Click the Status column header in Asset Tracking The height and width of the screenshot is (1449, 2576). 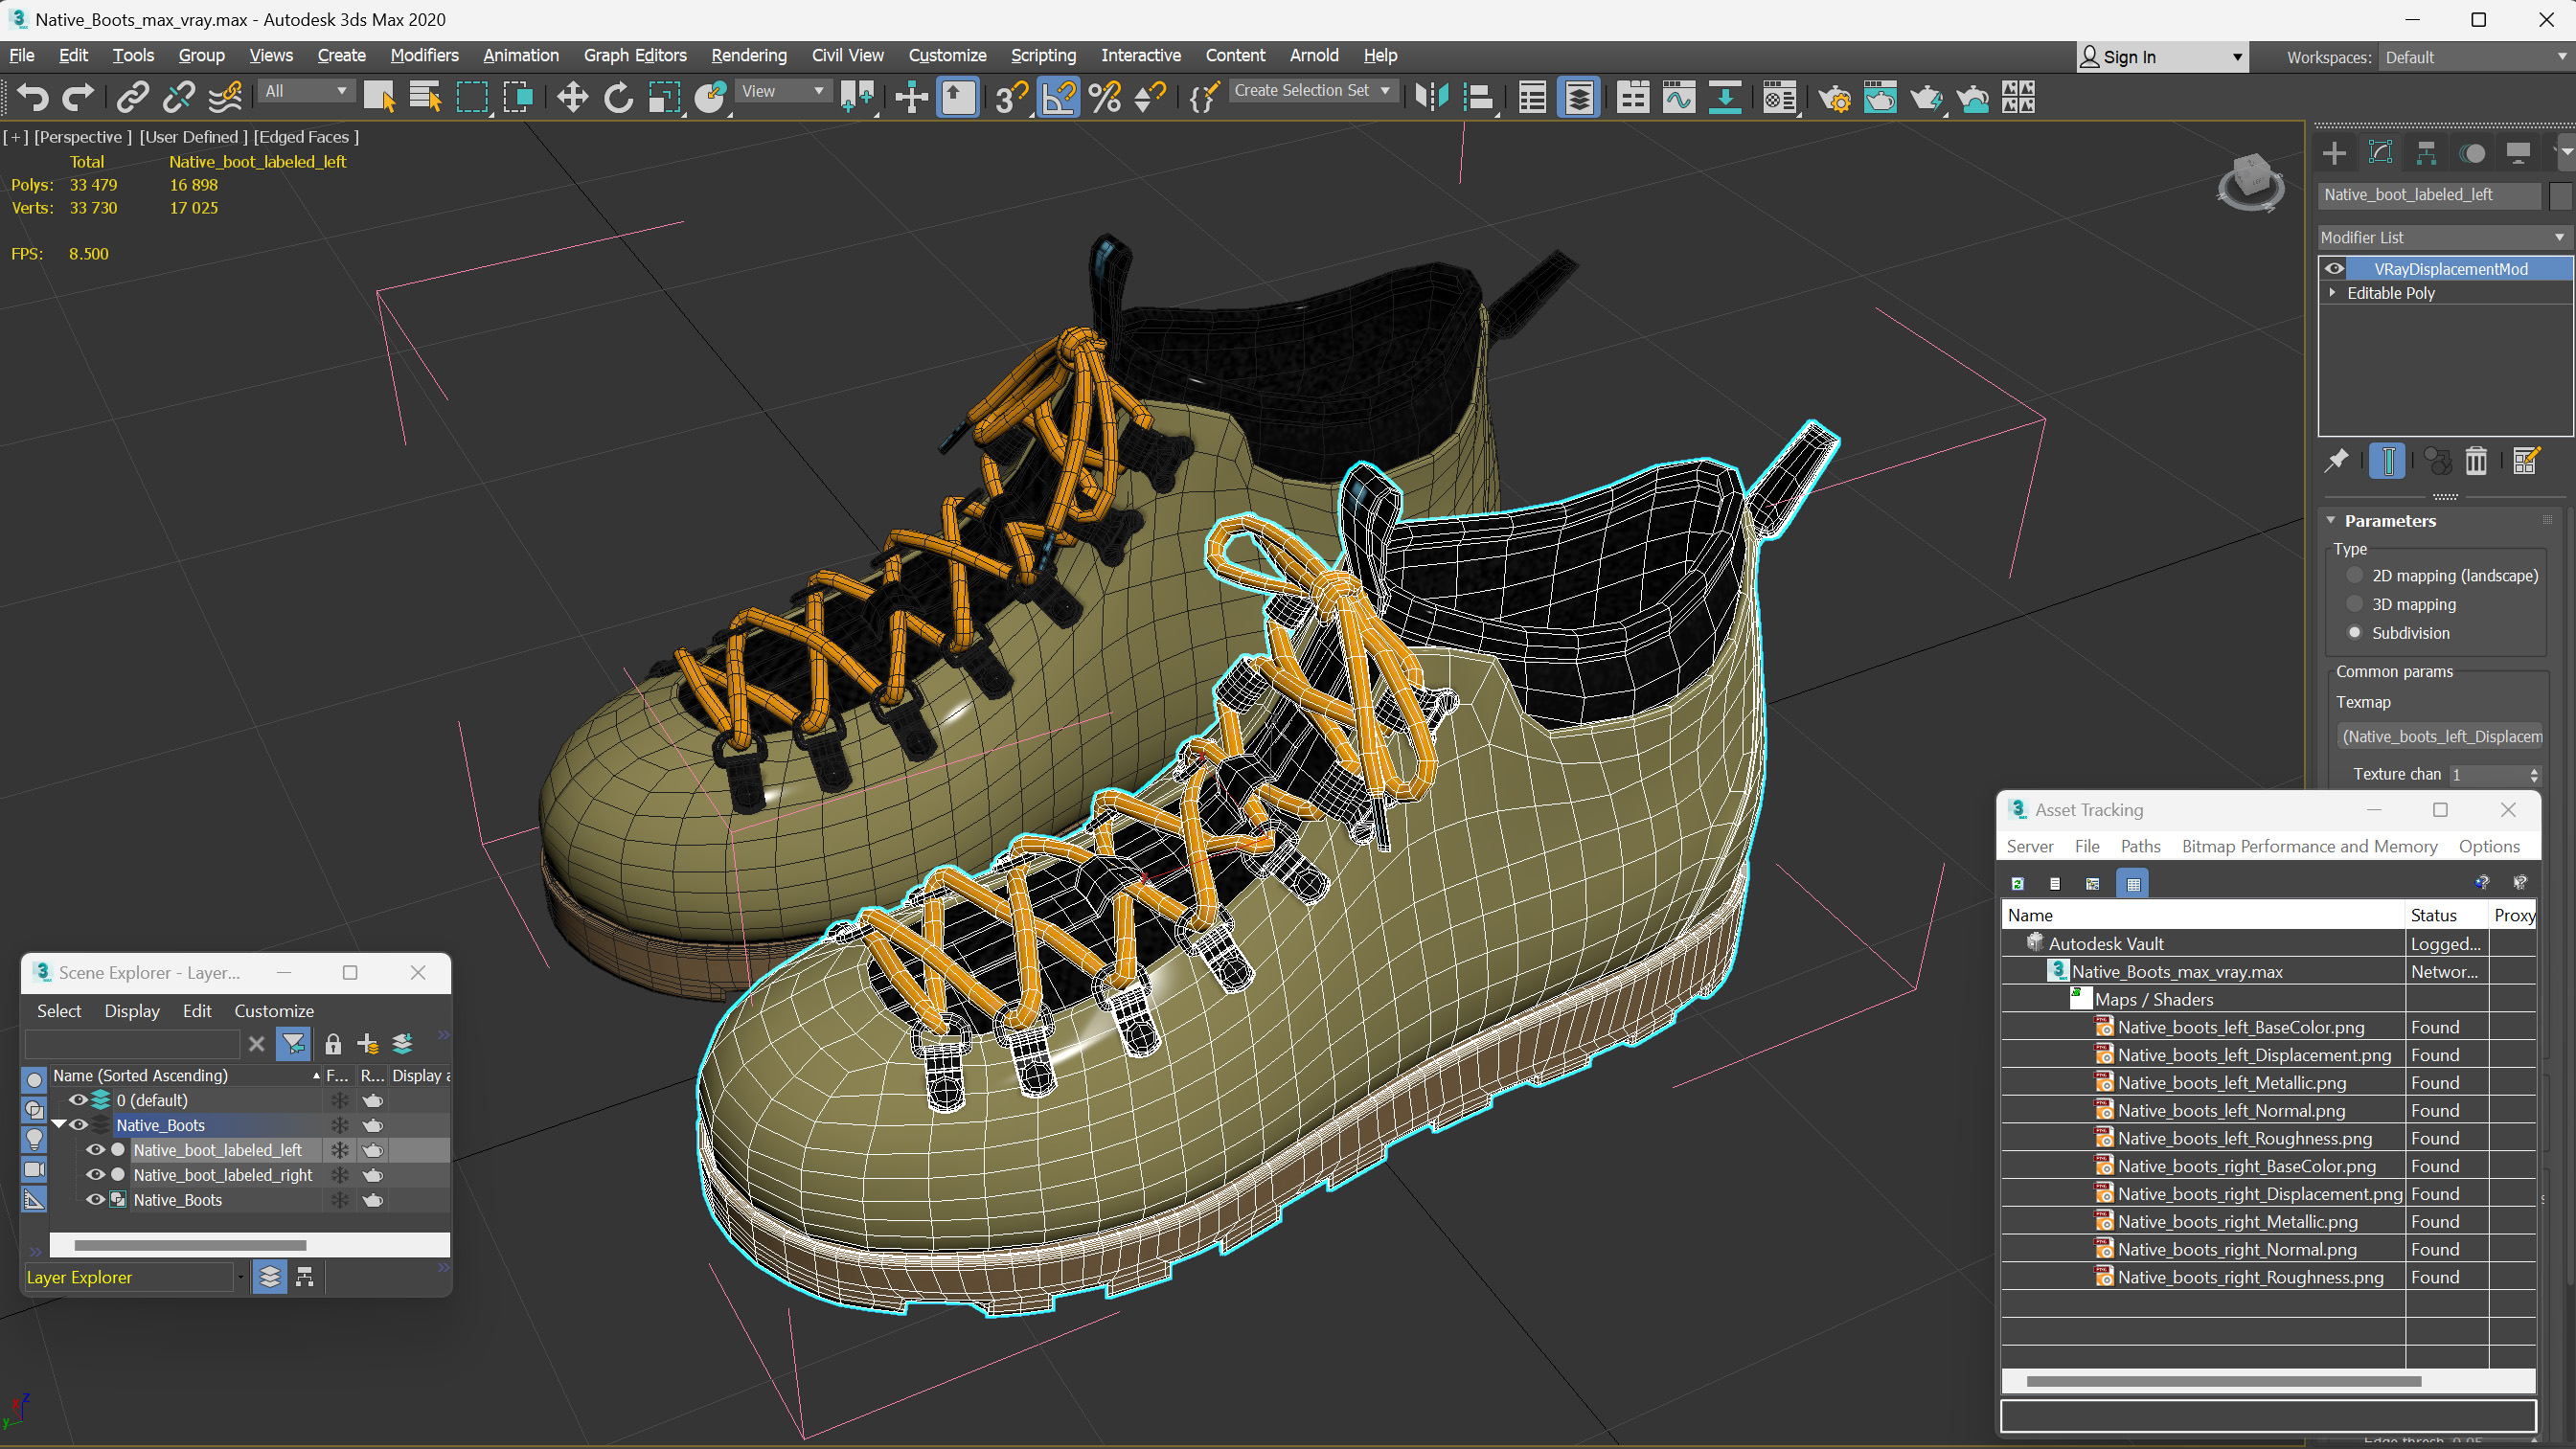click(x=2444, y=915)
